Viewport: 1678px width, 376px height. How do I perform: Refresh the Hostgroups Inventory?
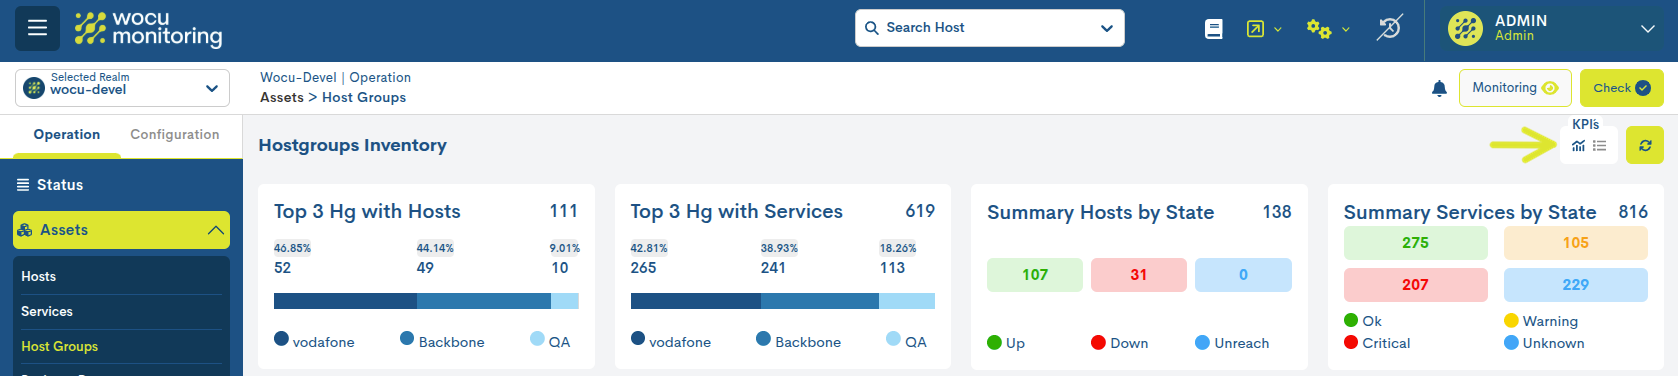[1645, 145]
